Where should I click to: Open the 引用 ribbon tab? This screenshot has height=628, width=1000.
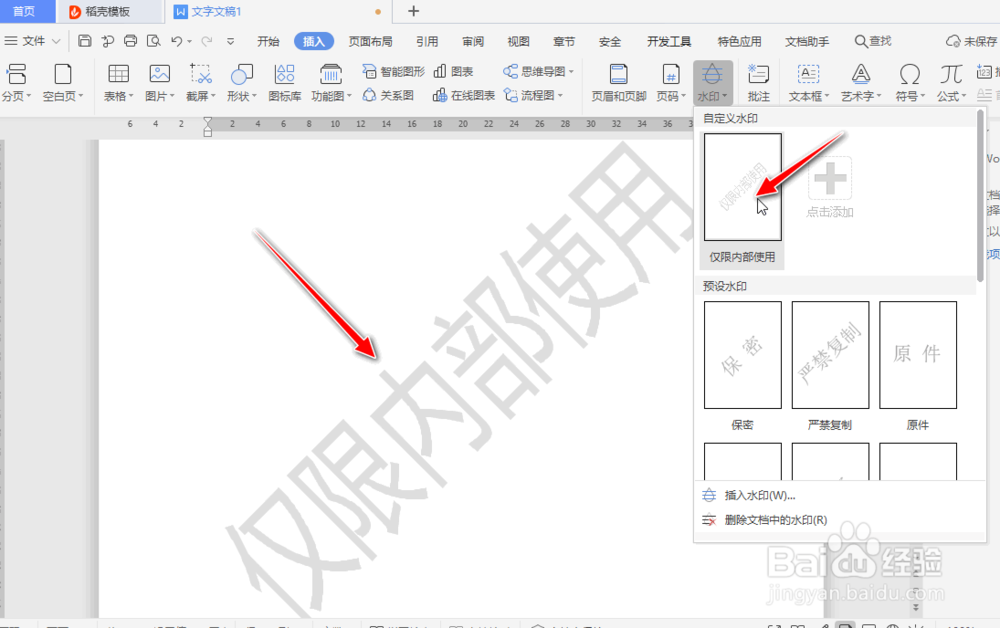coord(427,41)
